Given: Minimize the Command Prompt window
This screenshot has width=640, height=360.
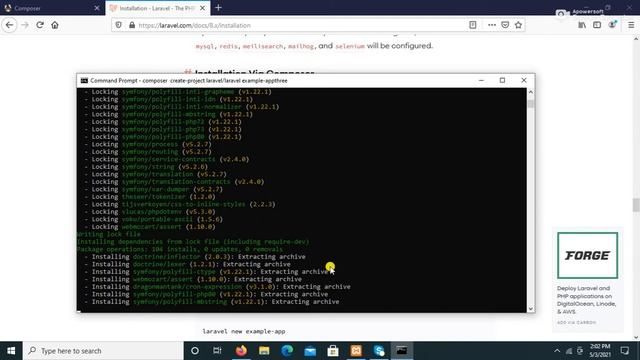Looking at the screenshot, I should click(x=481, y=80).
